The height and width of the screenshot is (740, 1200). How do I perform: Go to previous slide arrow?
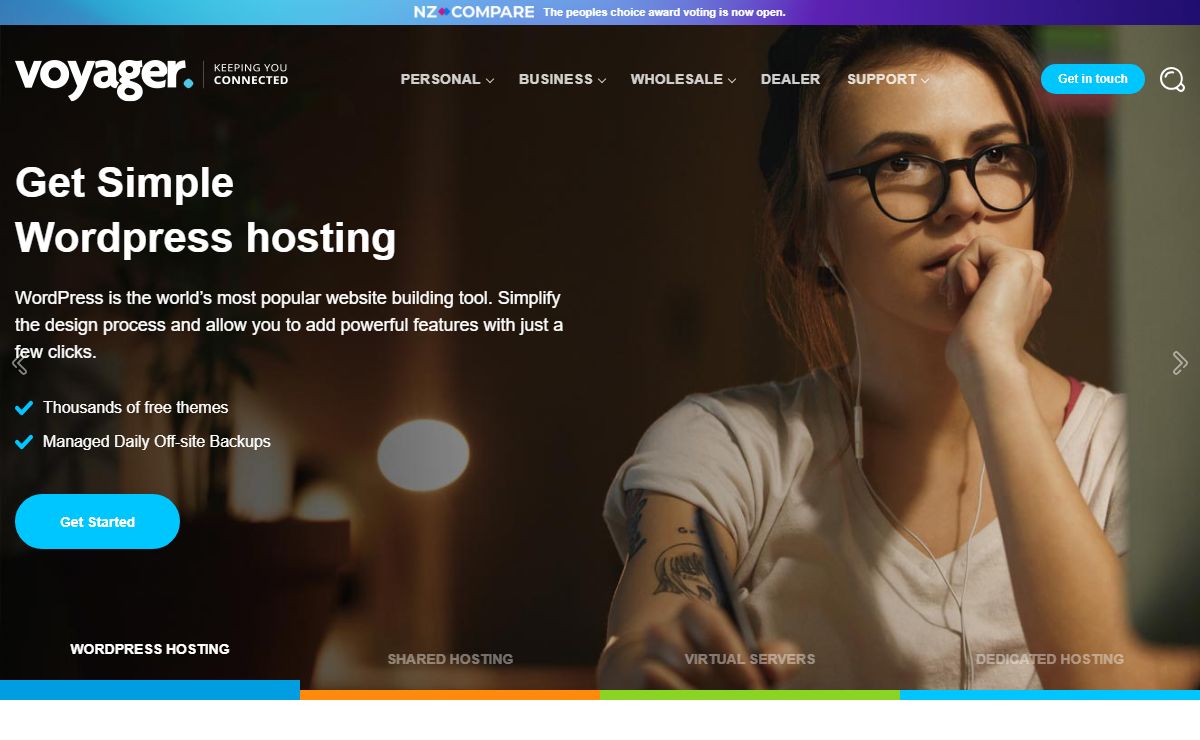pyautogui.click(x=18, y=363)
